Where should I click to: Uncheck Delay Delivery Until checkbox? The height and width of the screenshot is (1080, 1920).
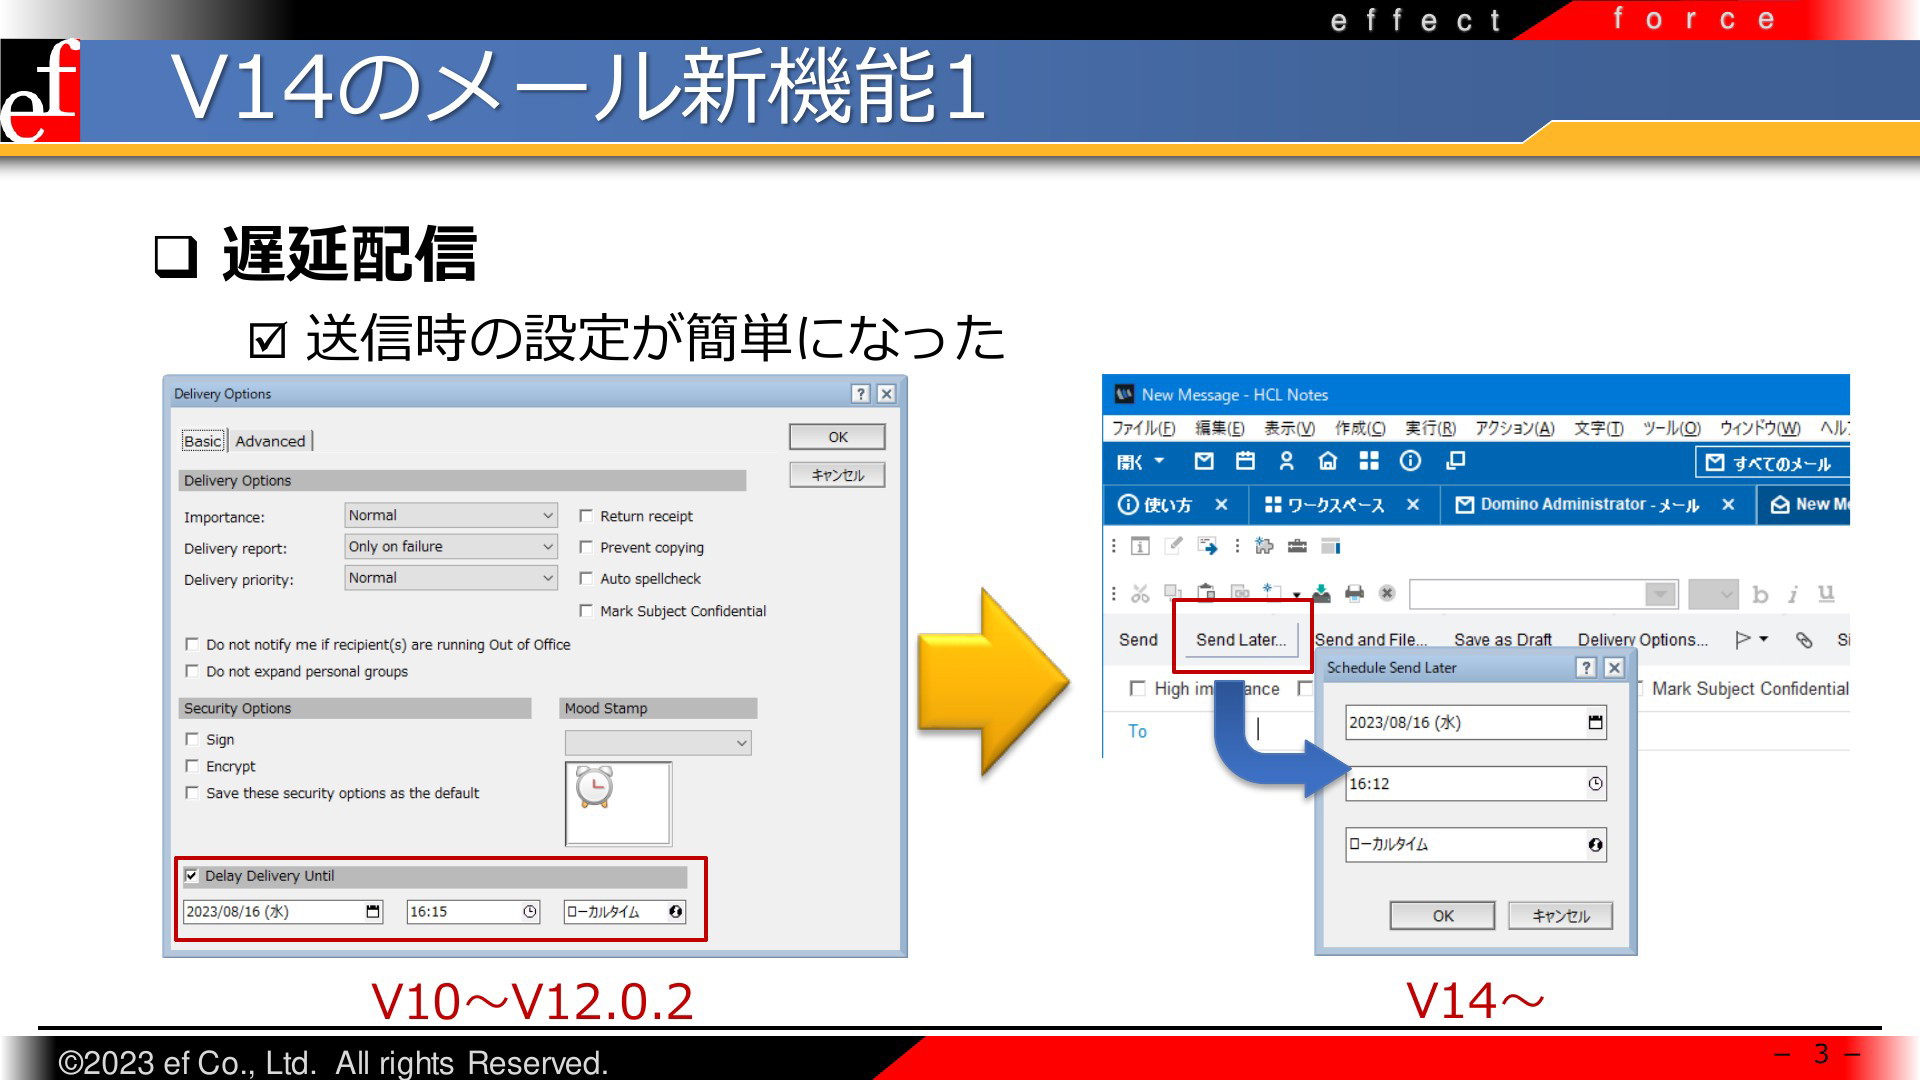click(x=192, y=875)
